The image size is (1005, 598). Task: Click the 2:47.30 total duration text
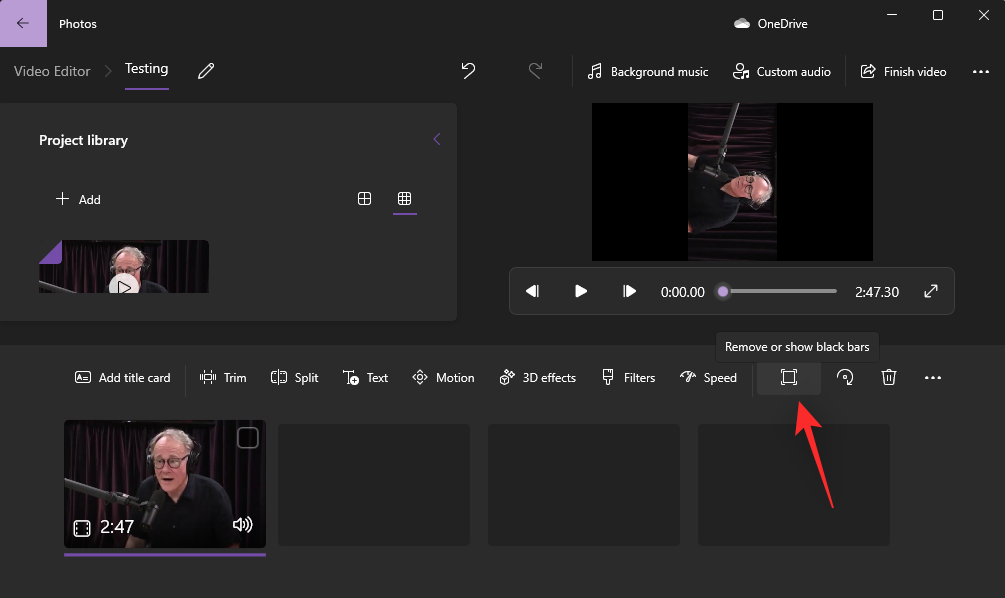coord(877,292)
